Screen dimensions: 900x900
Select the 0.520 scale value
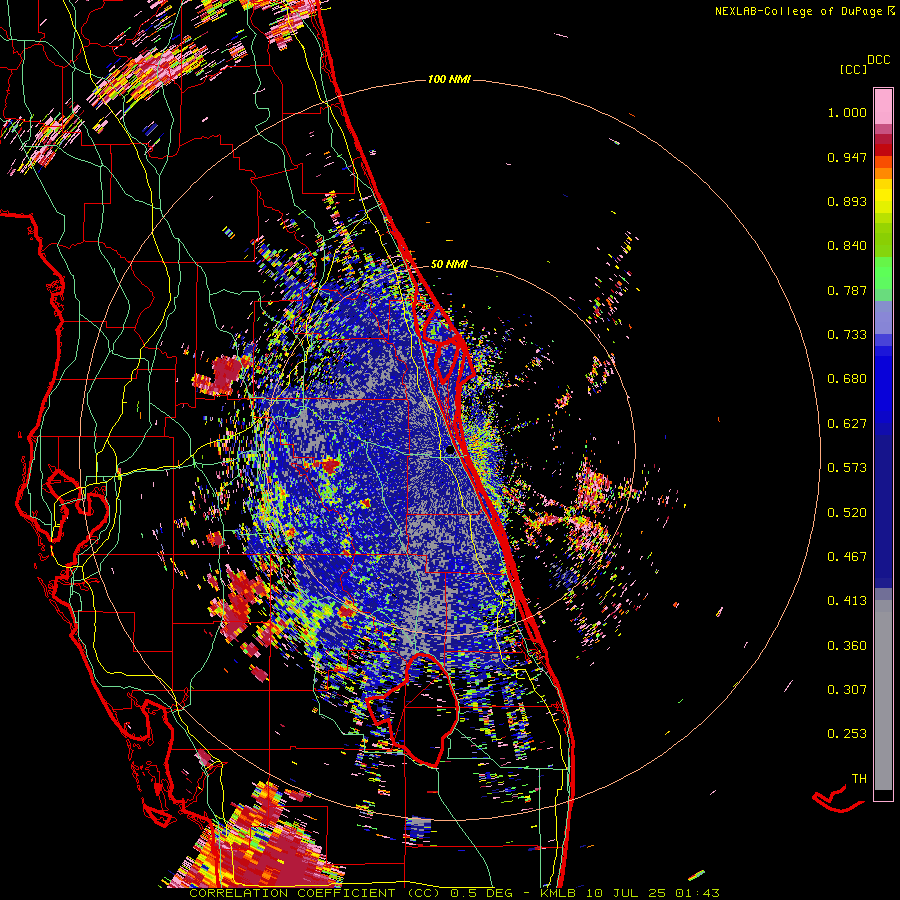coord(847,513)
